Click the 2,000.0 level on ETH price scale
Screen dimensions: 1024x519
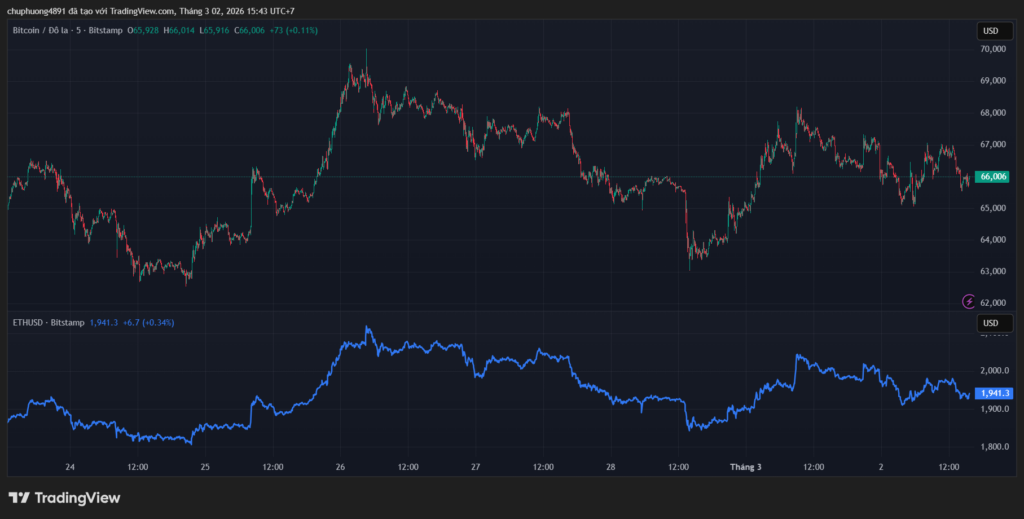(x=994, y=371)
